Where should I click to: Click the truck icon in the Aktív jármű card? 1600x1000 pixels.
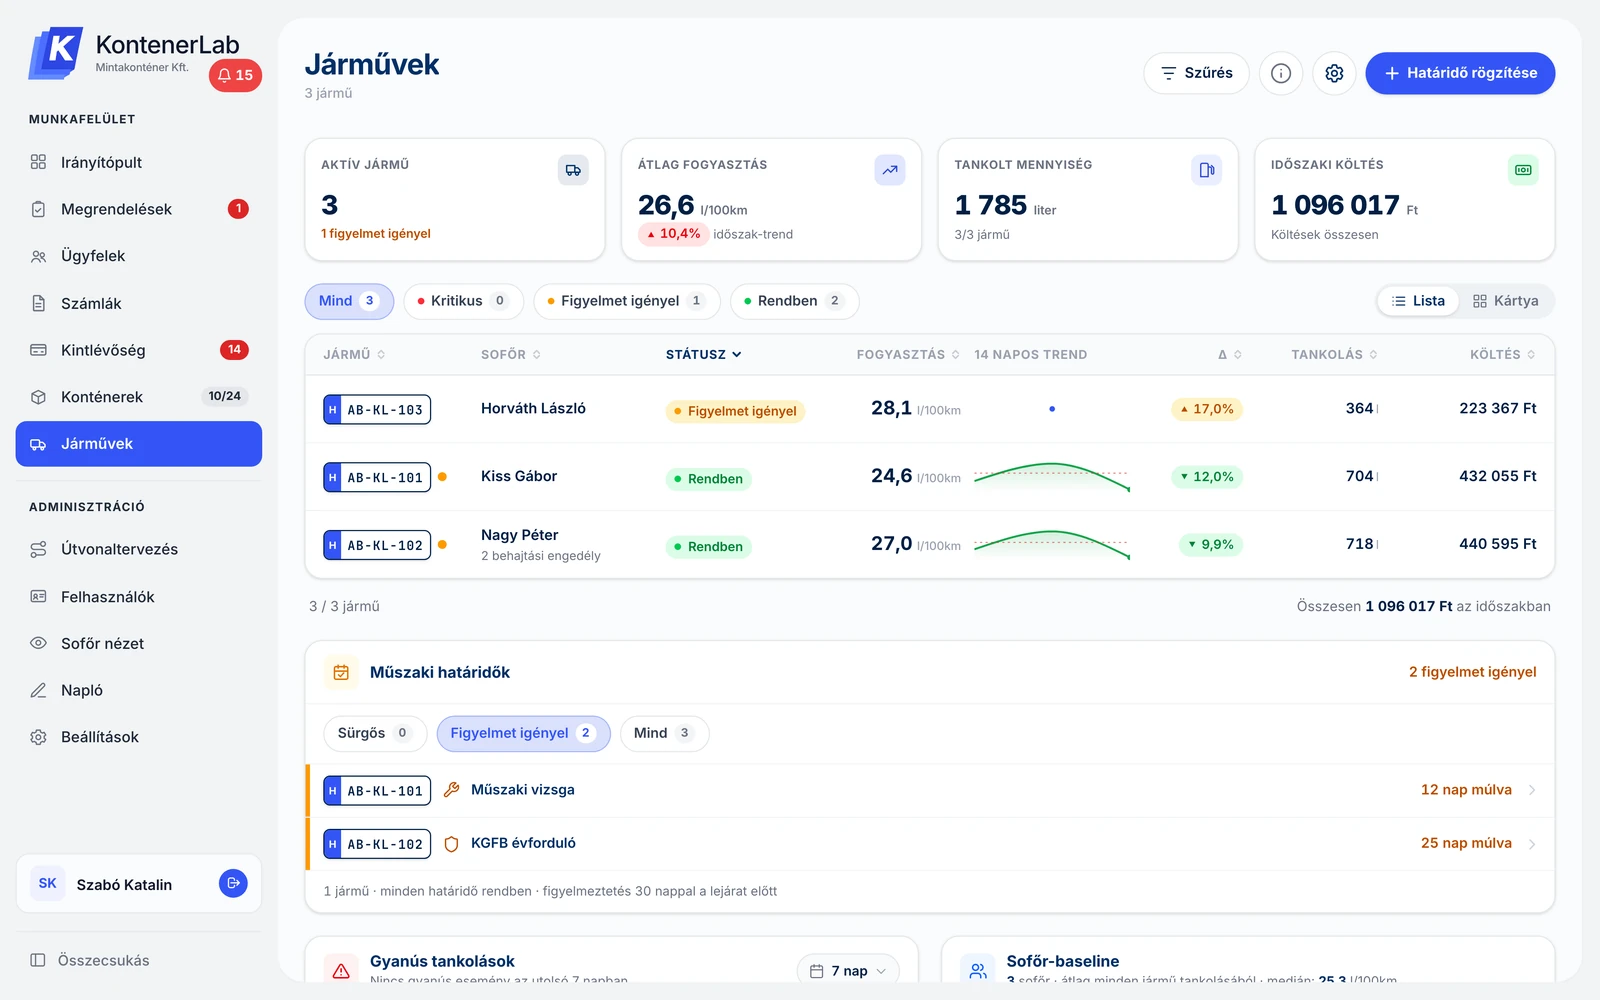coord(573,170)
